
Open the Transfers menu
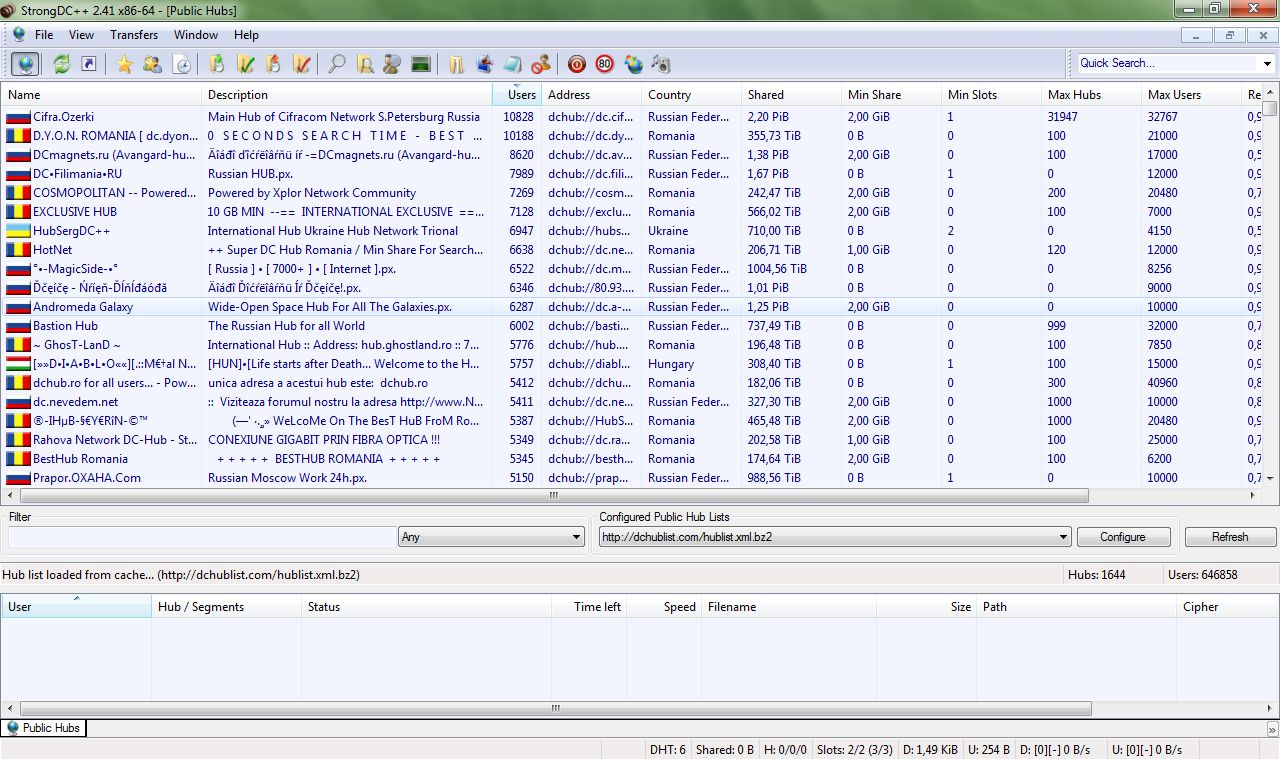coord(134,35)
